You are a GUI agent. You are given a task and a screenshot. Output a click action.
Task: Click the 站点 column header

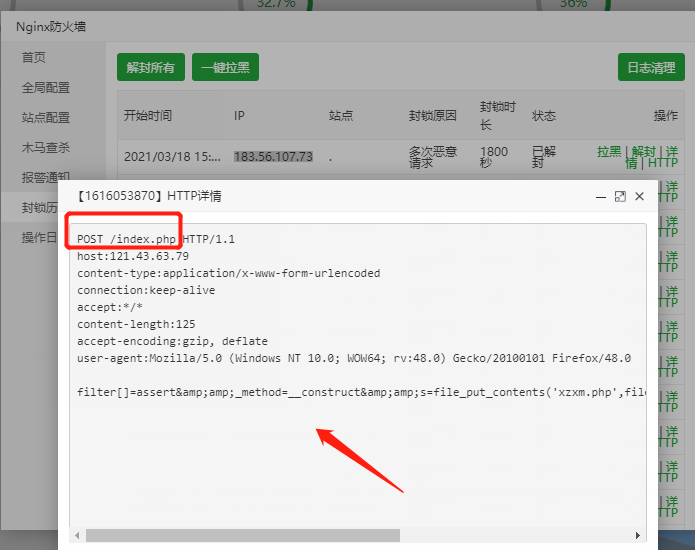[x=341, y=116]
